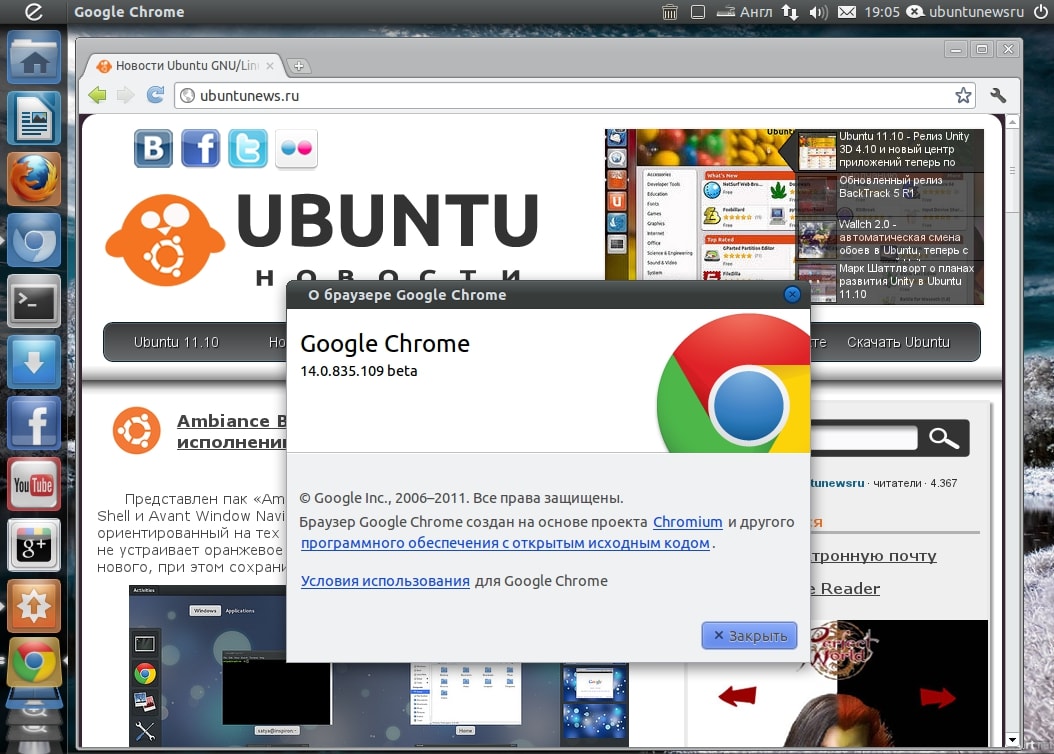Open the ubuntunewsru user menu
The image size is (1054, 754).
965,11
